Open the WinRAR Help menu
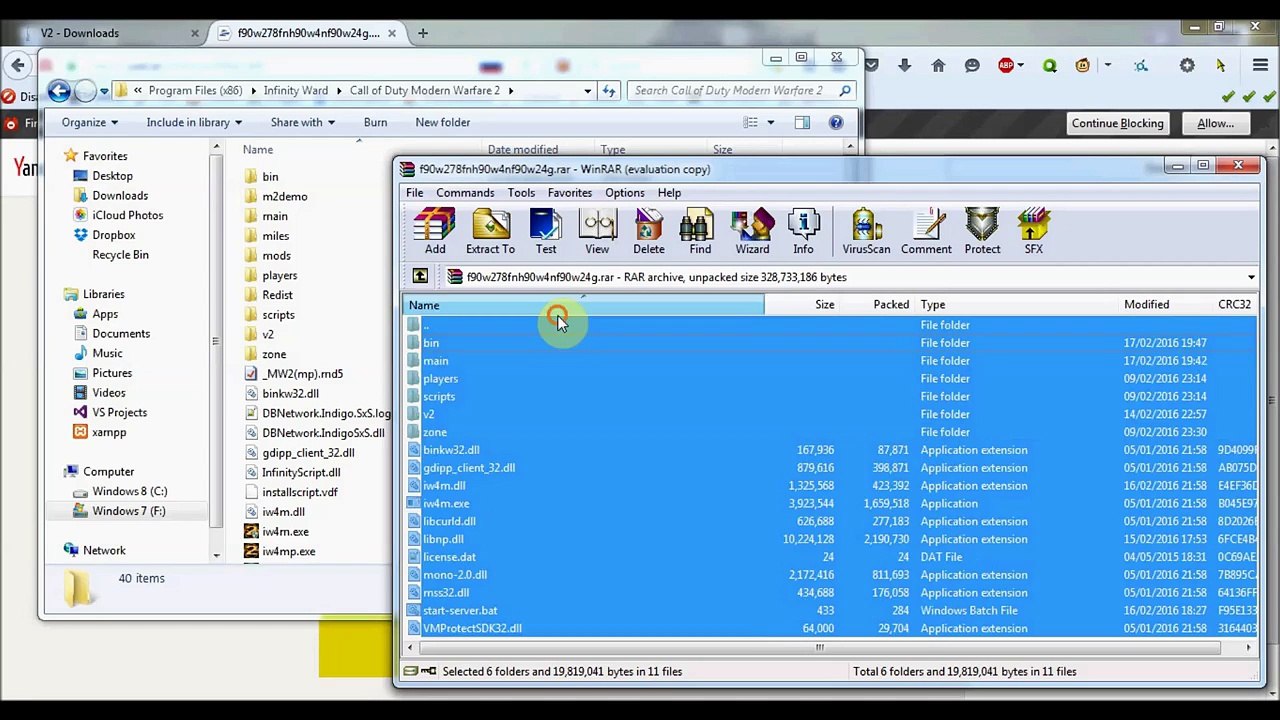This screenshot has width=1280, height=720. point(669,193)
